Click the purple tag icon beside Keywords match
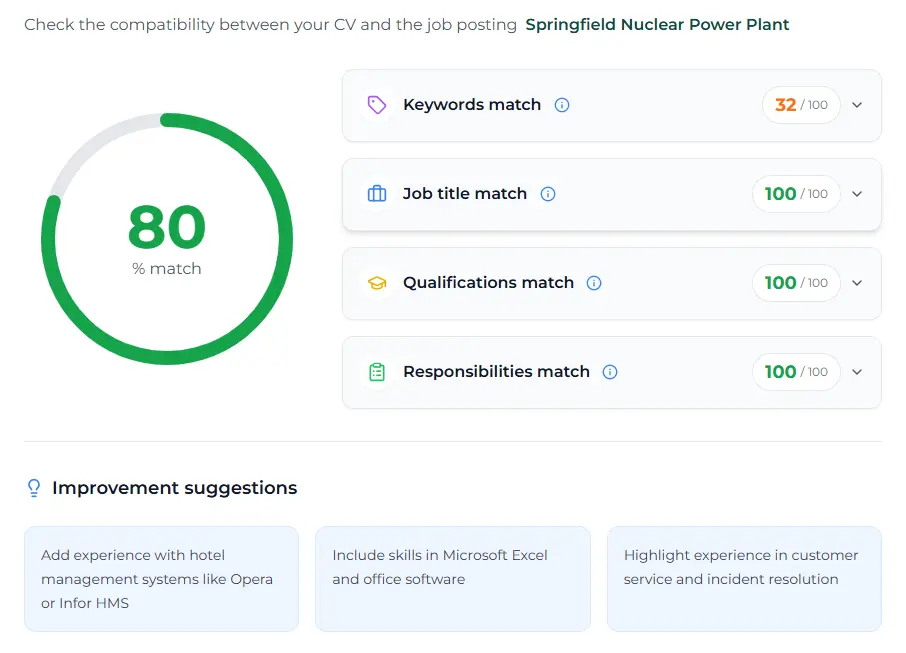Screen dimensions: 906x653 pos(376,104)
